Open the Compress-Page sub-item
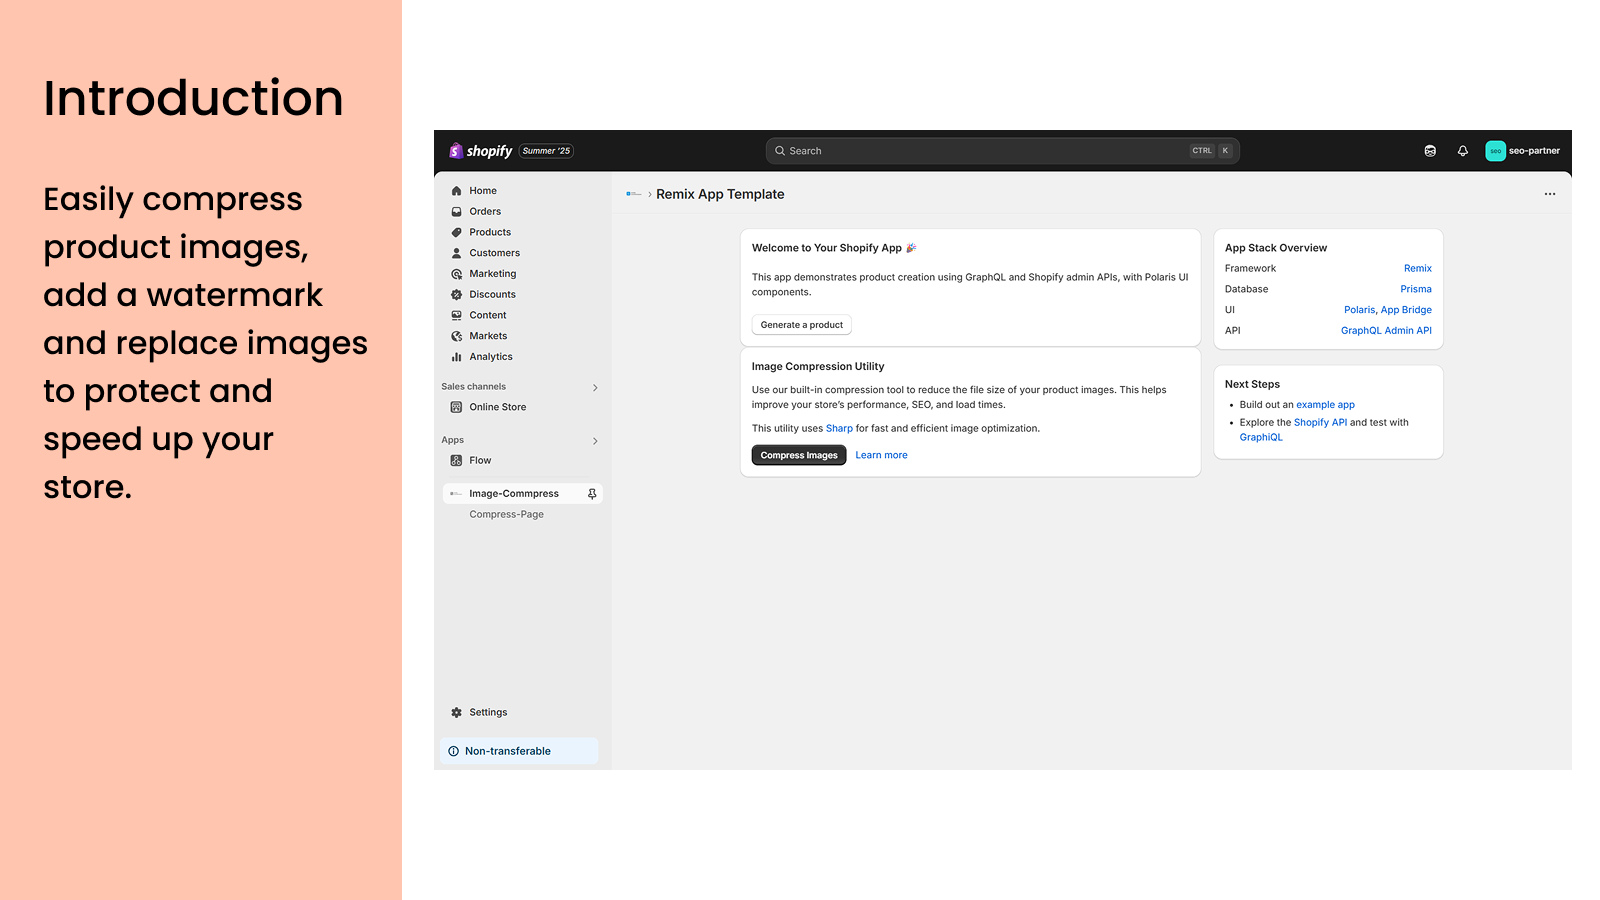This screenshot has height=900, width=1600. pos(507,515)
